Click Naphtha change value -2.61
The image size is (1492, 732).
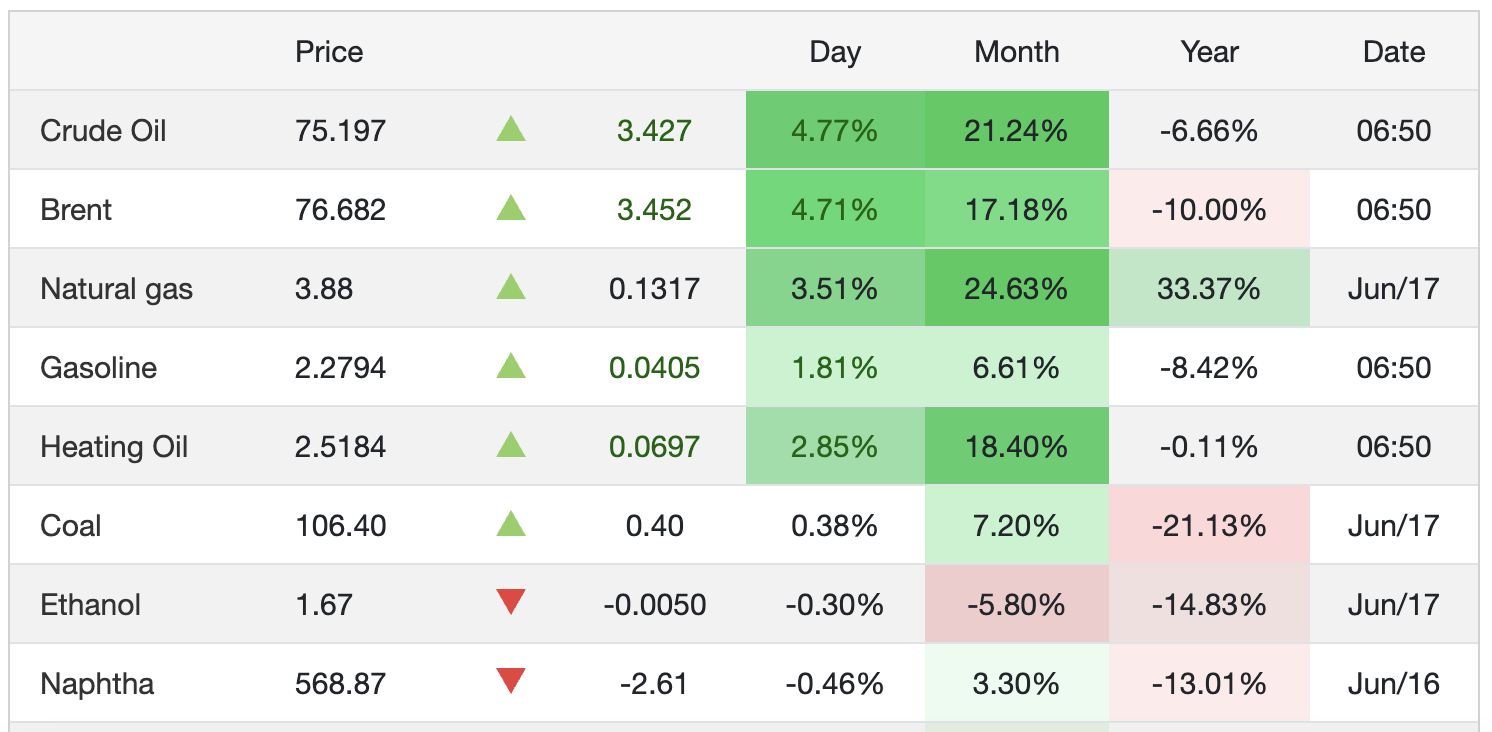(654, 684)
